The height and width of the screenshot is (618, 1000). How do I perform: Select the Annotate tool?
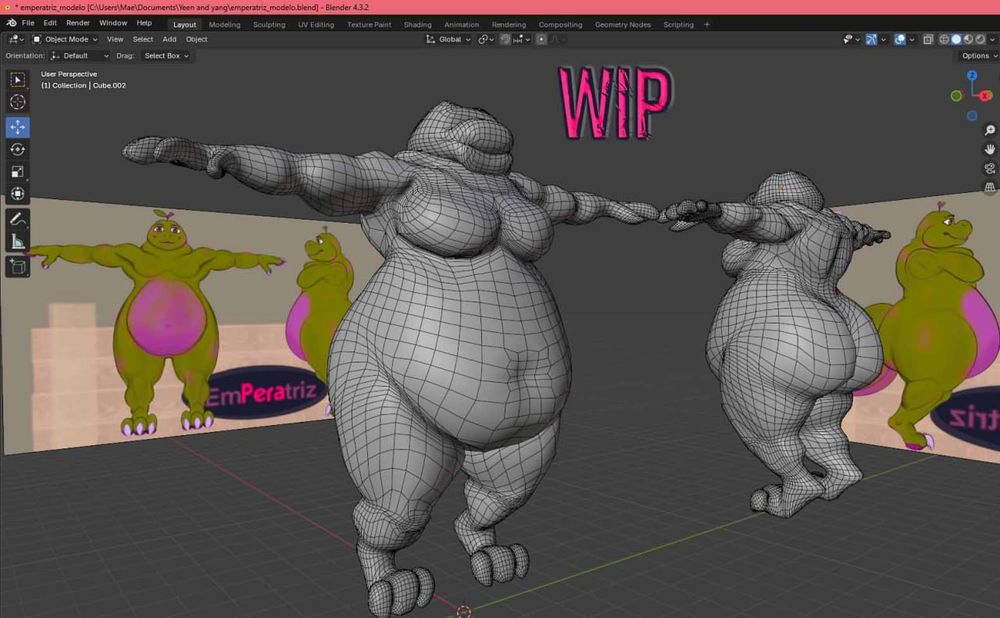18,219
